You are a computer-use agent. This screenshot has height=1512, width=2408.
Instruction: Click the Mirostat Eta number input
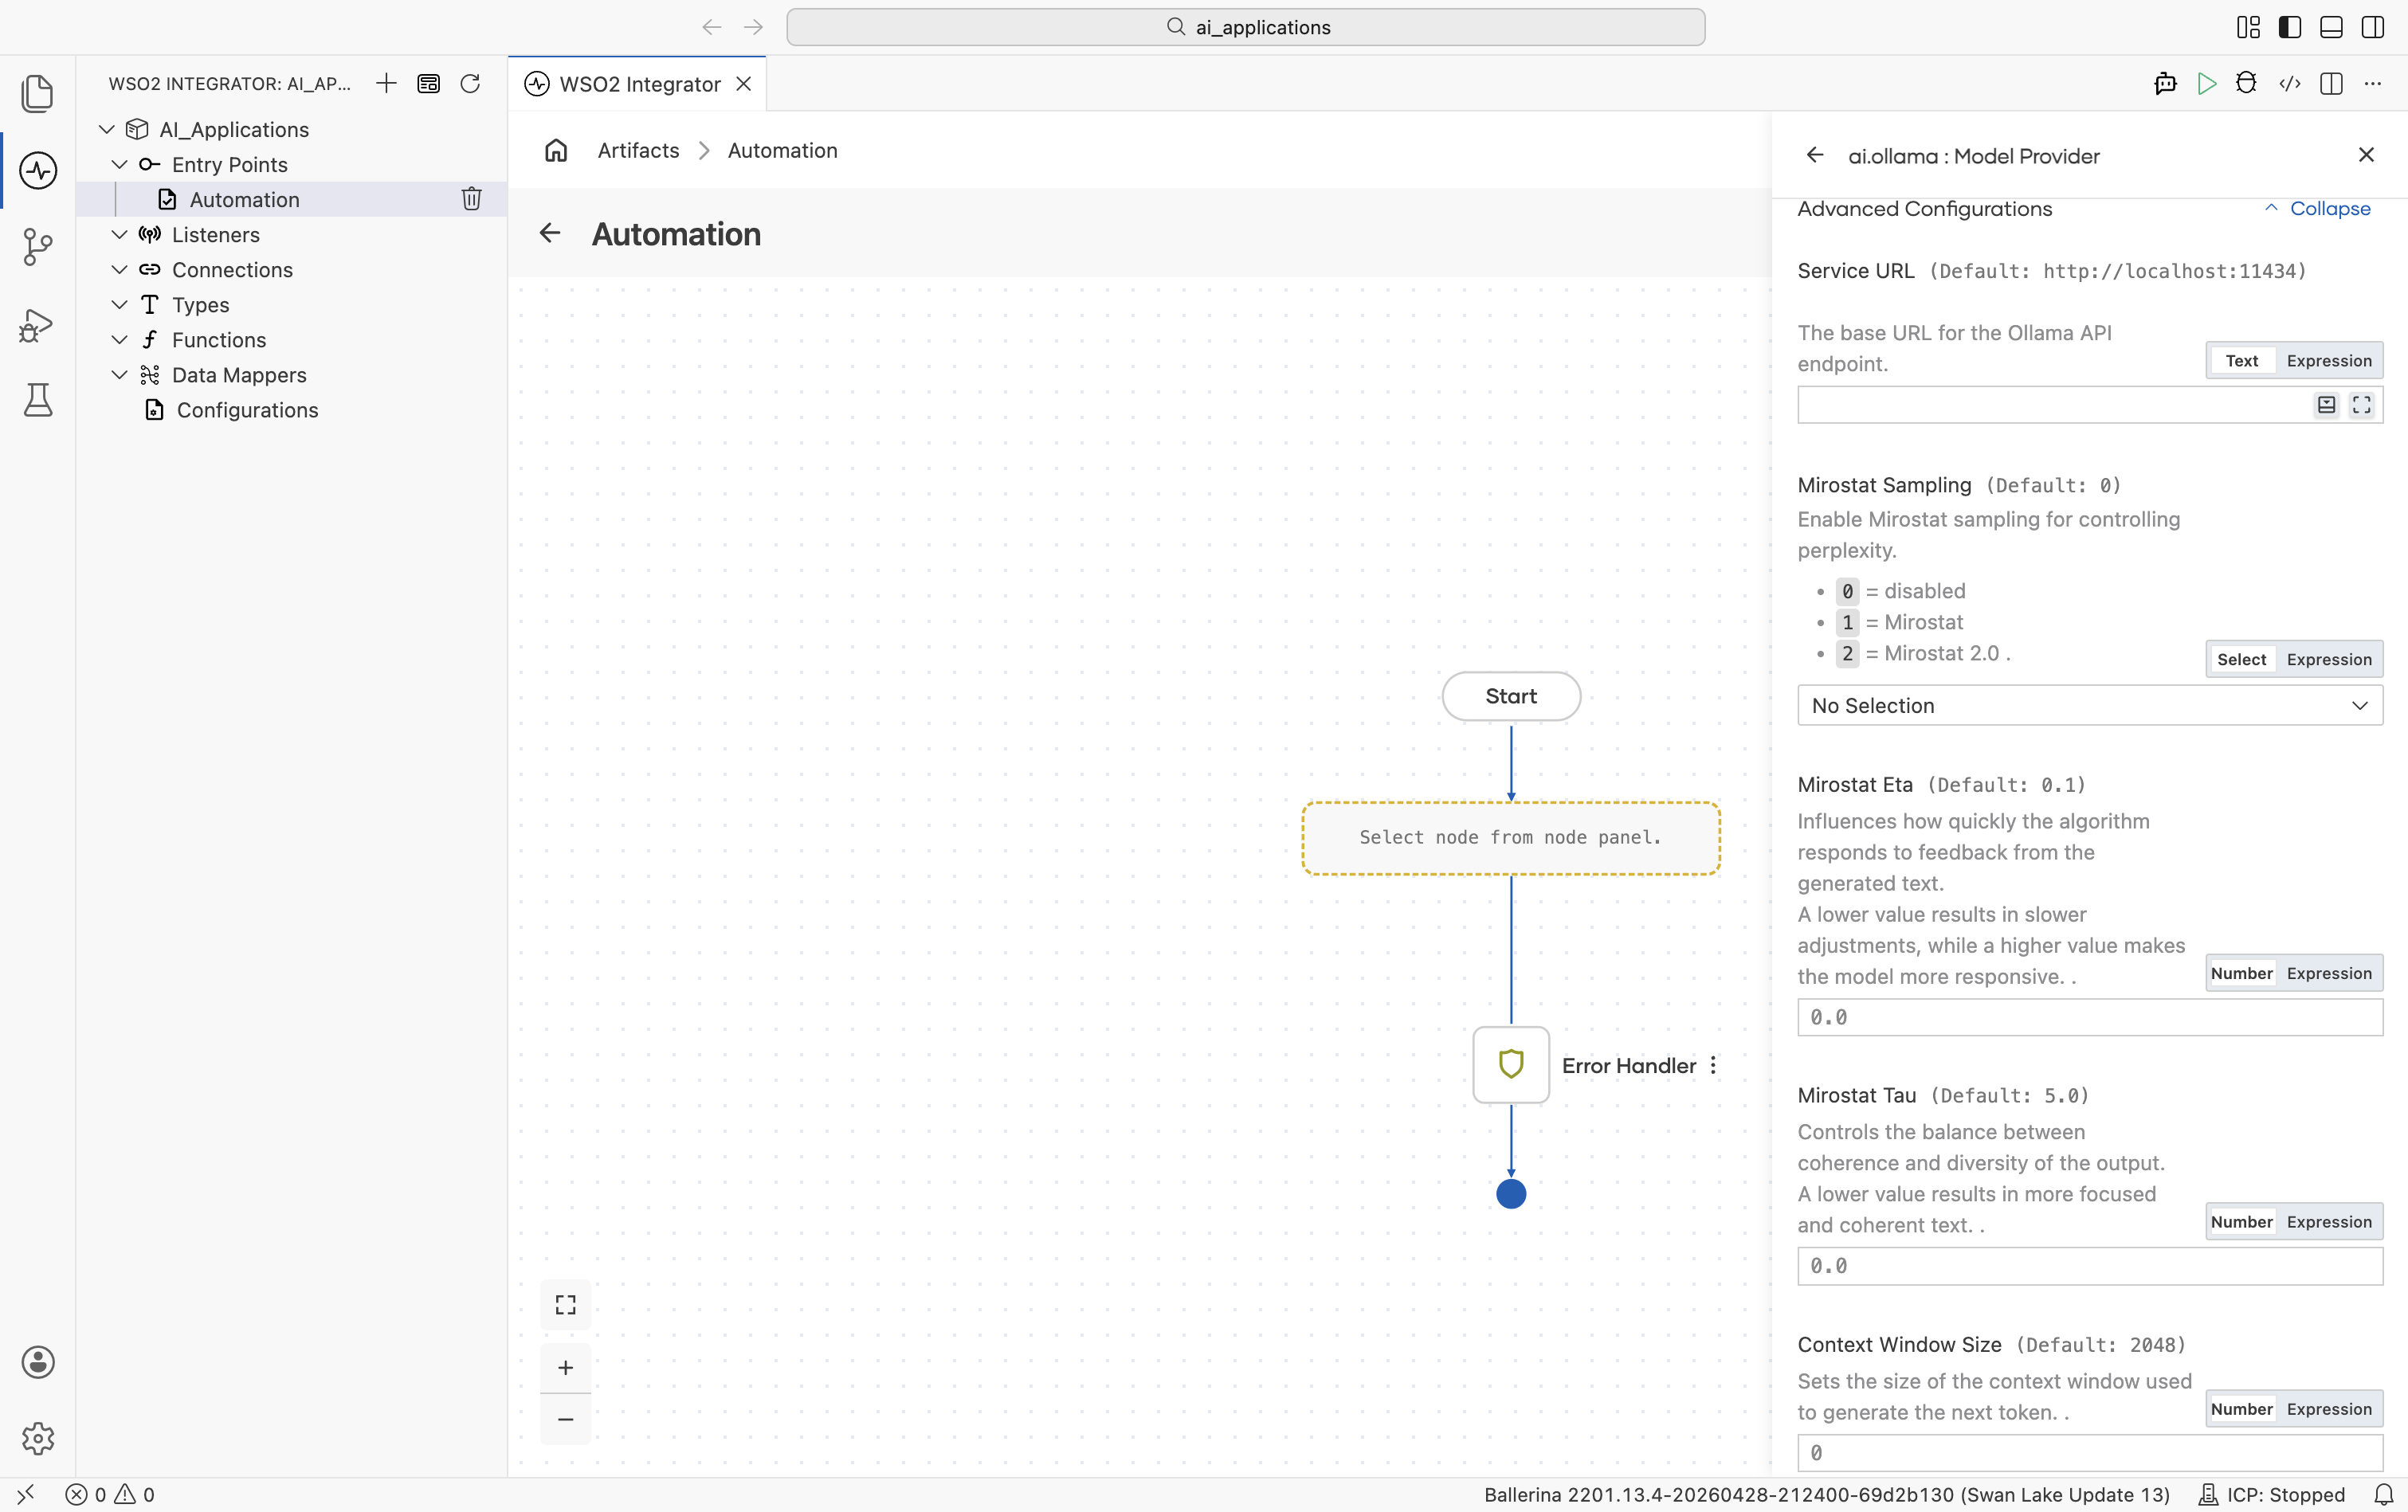click(2090, 1017)
